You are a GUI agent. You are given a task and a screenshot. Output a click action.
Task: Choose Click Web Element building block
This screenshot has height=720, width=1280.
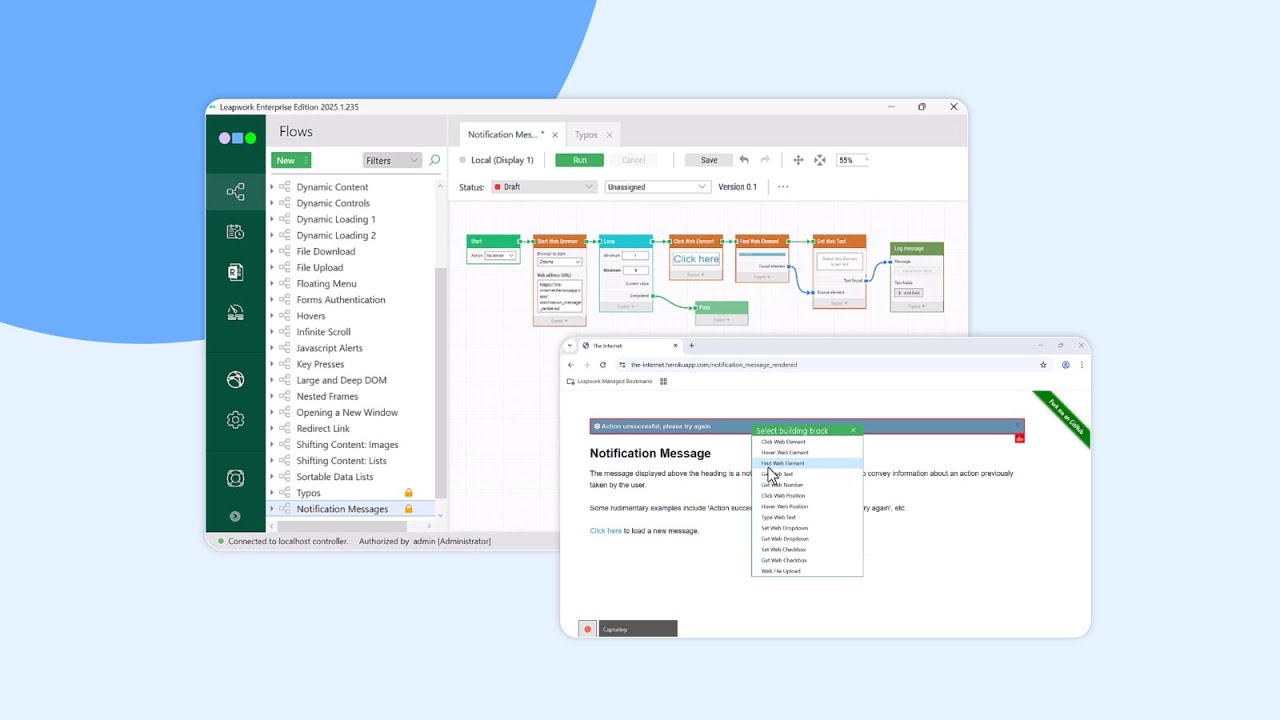[807, 441]
